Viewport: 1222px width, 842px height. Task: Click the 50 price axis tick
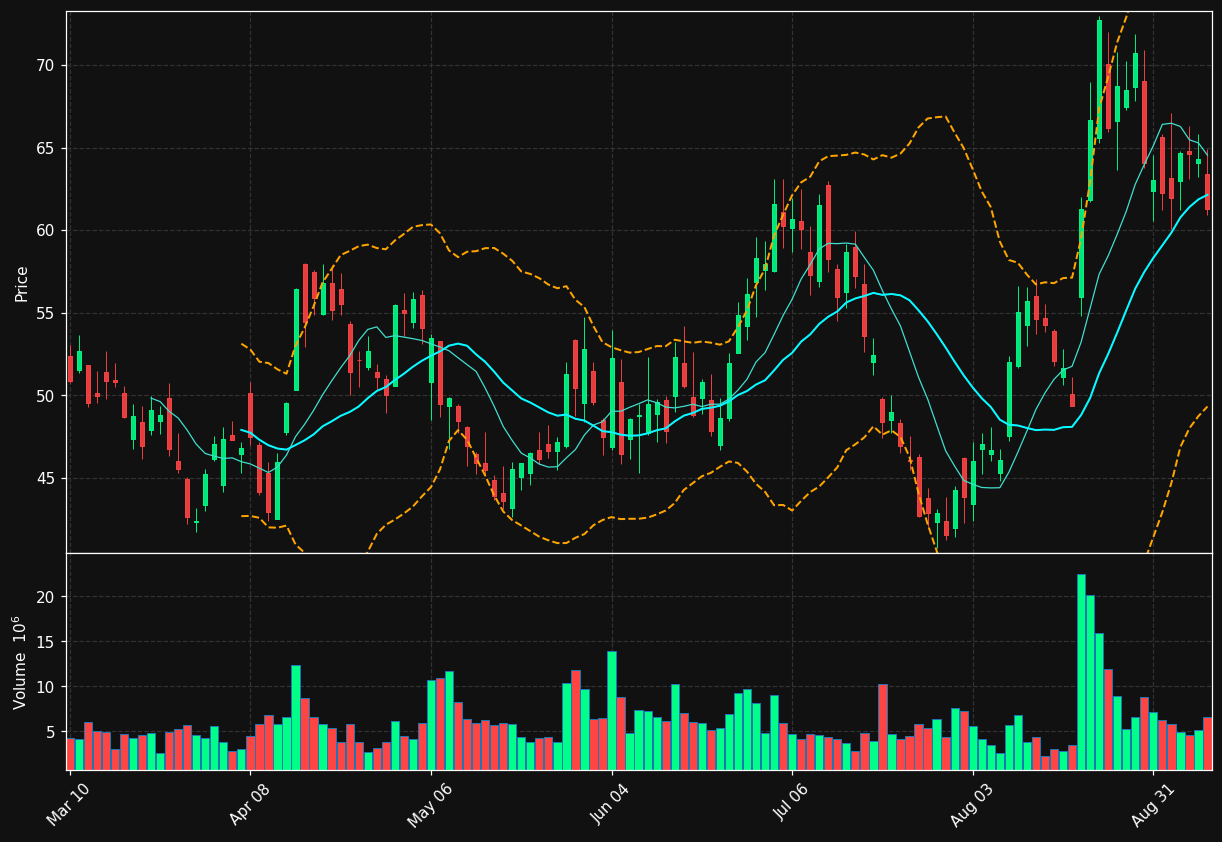click(45, 396)
